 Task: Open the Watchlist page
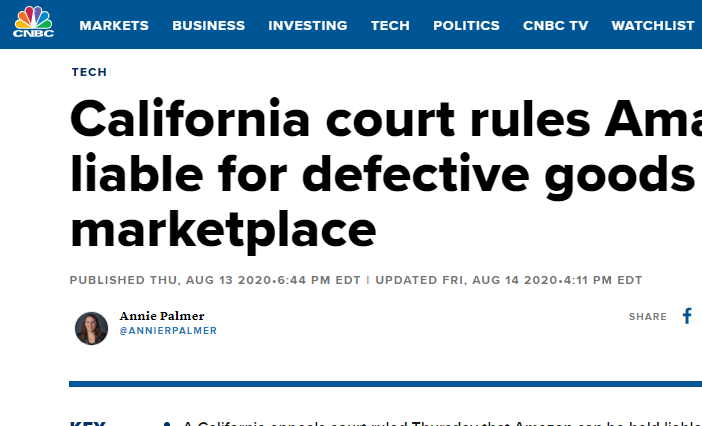[x=653, y=26]
